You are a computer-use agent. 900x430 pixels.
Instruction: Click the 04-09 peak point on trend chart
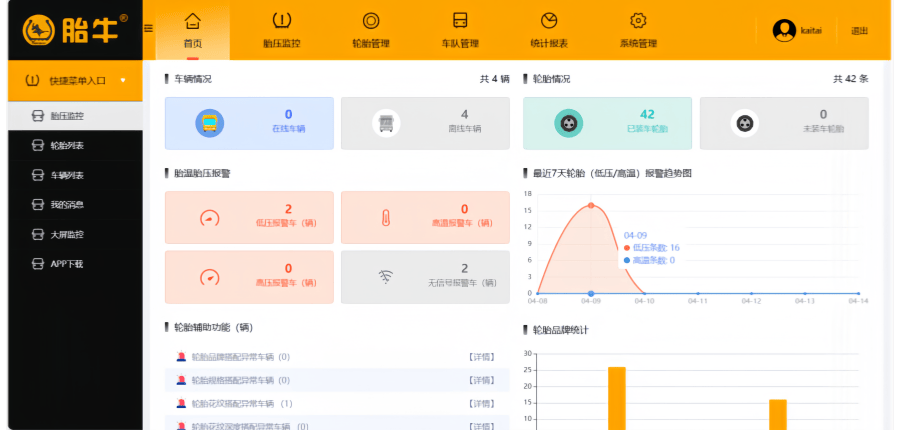point(591,205)
